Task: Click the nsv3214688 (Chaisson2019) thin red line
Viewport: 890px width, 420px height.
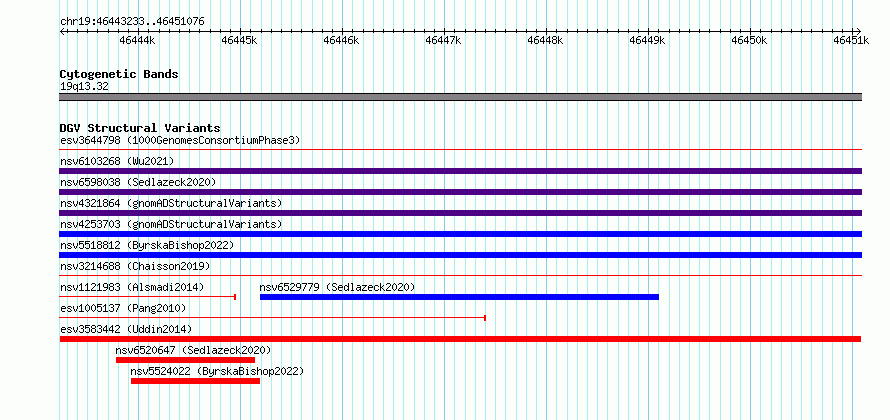Action: click(460, 276)
